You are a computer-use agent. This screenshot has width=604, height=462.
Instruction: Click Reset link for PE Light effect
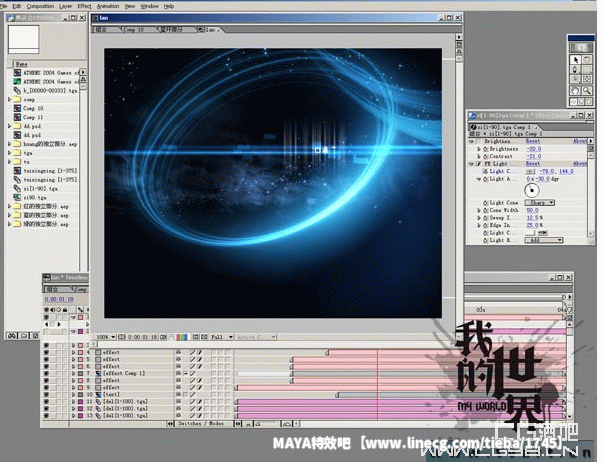(533, 164)
